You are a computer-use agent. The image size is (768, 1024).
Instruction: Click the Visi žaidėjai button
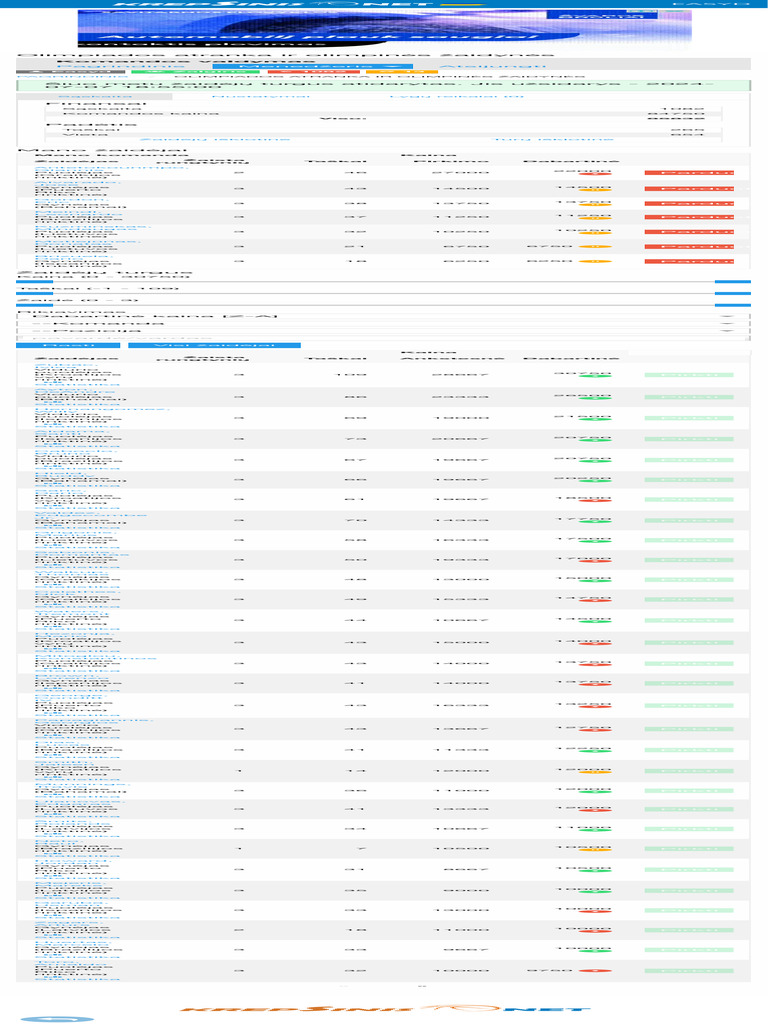(x=214, y=345)
